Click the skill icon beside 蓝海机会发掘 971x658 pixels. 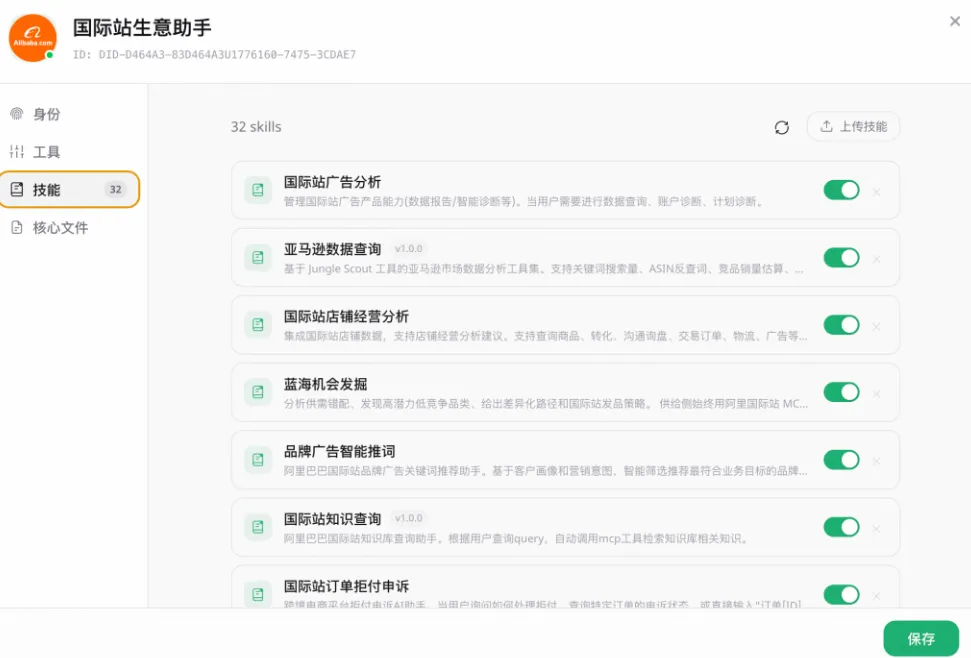coord(258,392)
